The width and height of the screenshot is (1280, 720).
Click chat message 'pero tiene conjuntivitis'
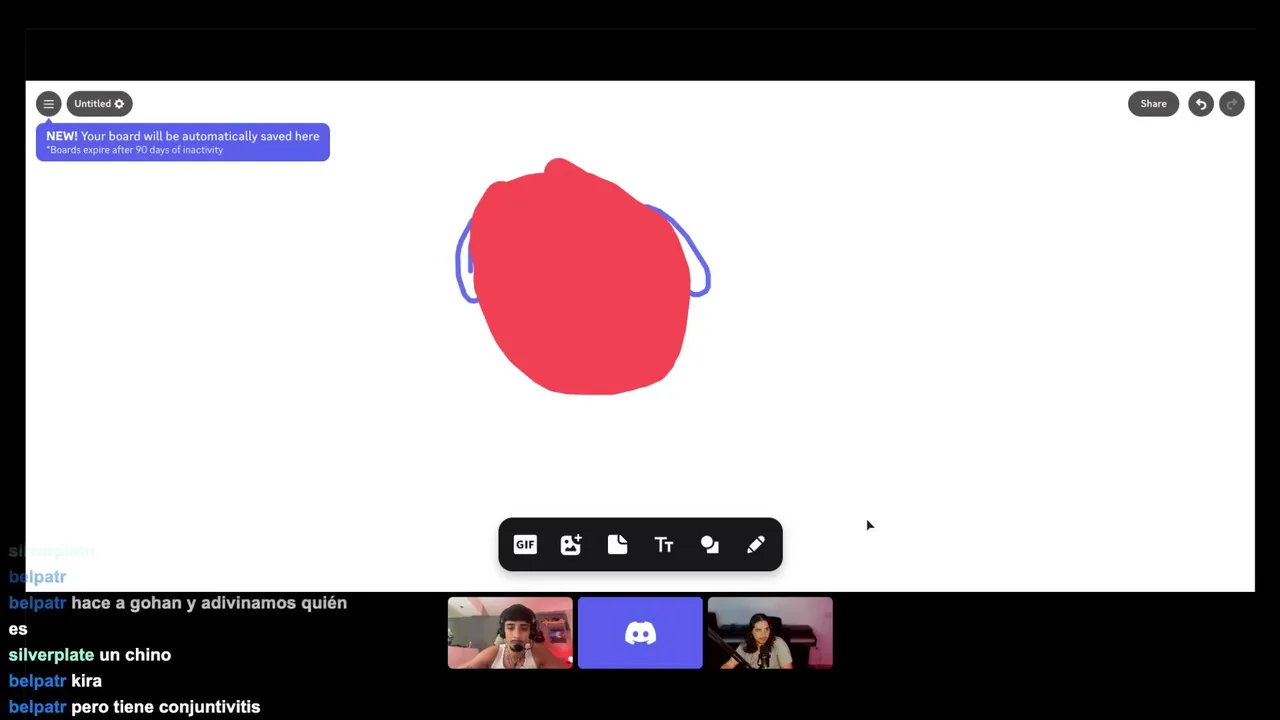(166, 707)
